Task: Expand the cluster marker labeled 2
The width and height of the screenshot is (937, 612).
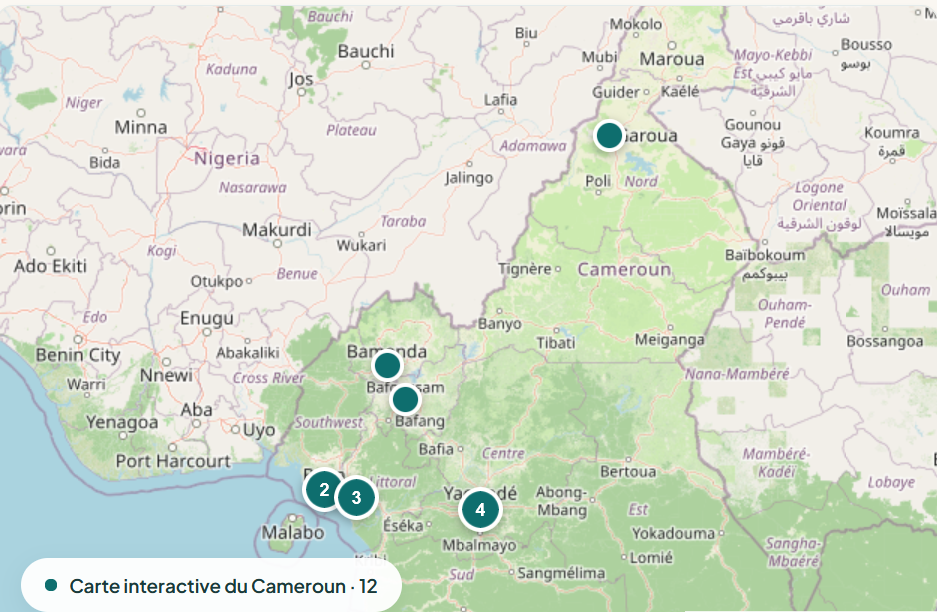Action: point(324,490)
